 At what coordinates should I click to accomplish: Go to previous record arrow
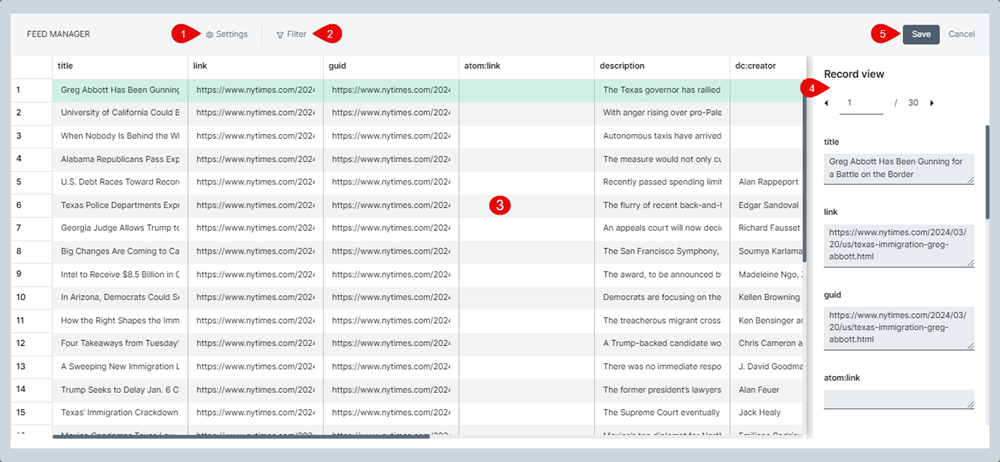[x=827, y=103]
